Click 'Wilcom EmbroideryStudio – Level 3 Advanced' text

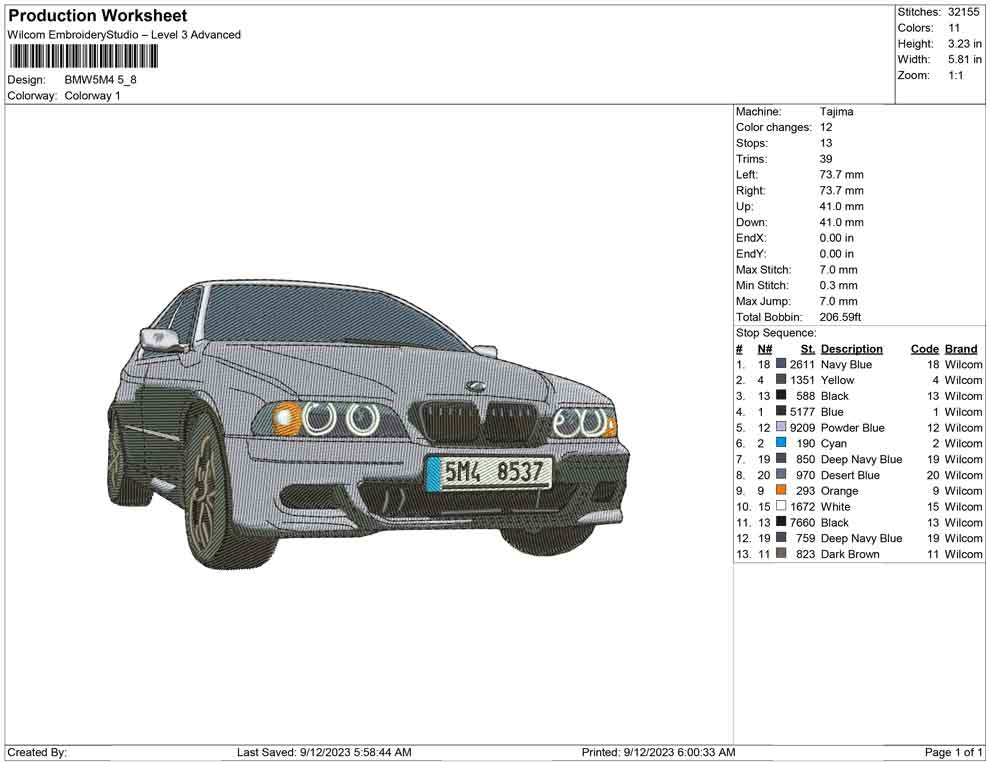[x=124, y=35]
